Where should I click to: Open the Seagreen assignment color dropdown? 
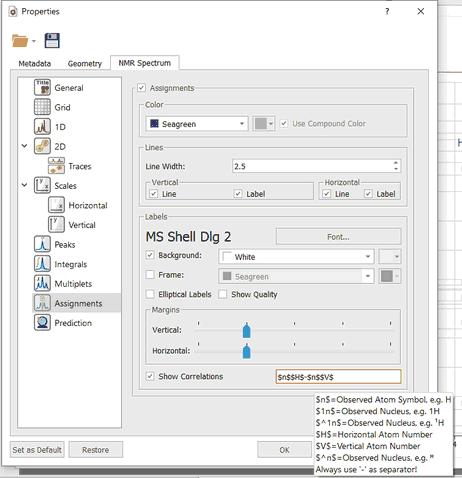197,124
